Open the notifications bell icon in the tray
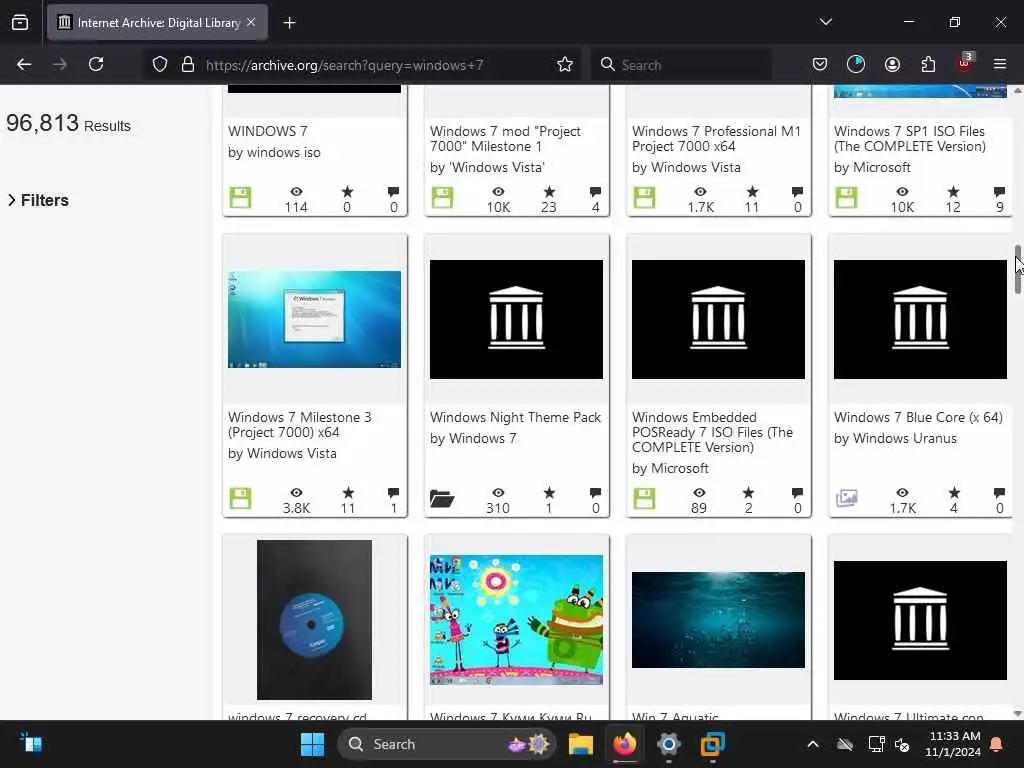 point(997,744)
